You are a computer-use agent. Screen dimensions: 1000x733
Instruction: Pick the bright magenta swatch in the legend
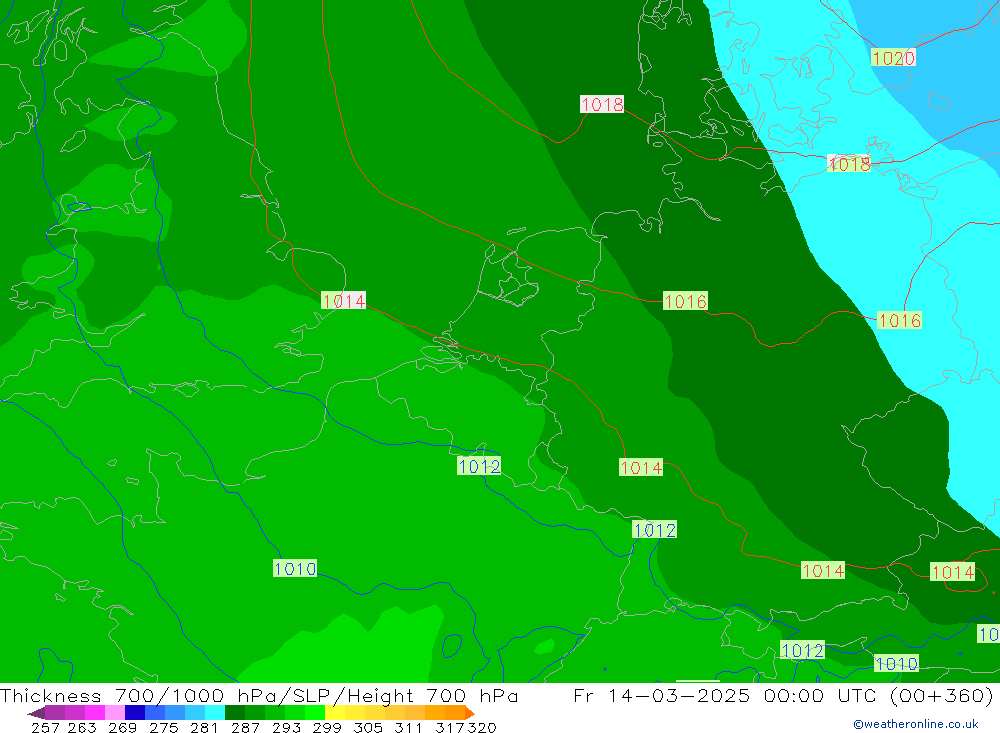pos(94,713)
